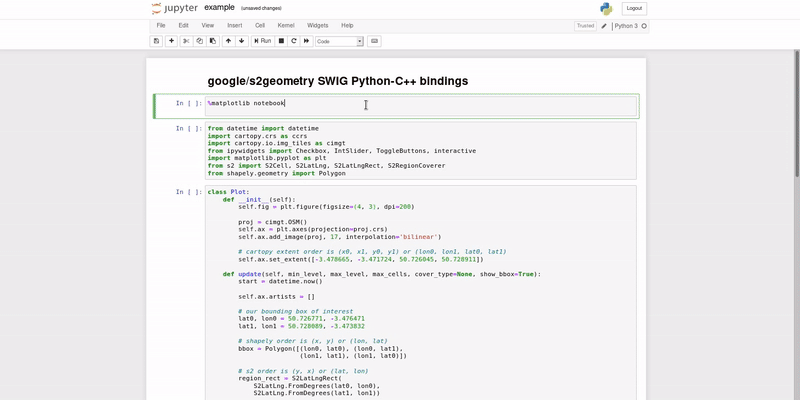This screenshot has width=800, height=400.
Task: Click the Run button
Action: [263, 41]
